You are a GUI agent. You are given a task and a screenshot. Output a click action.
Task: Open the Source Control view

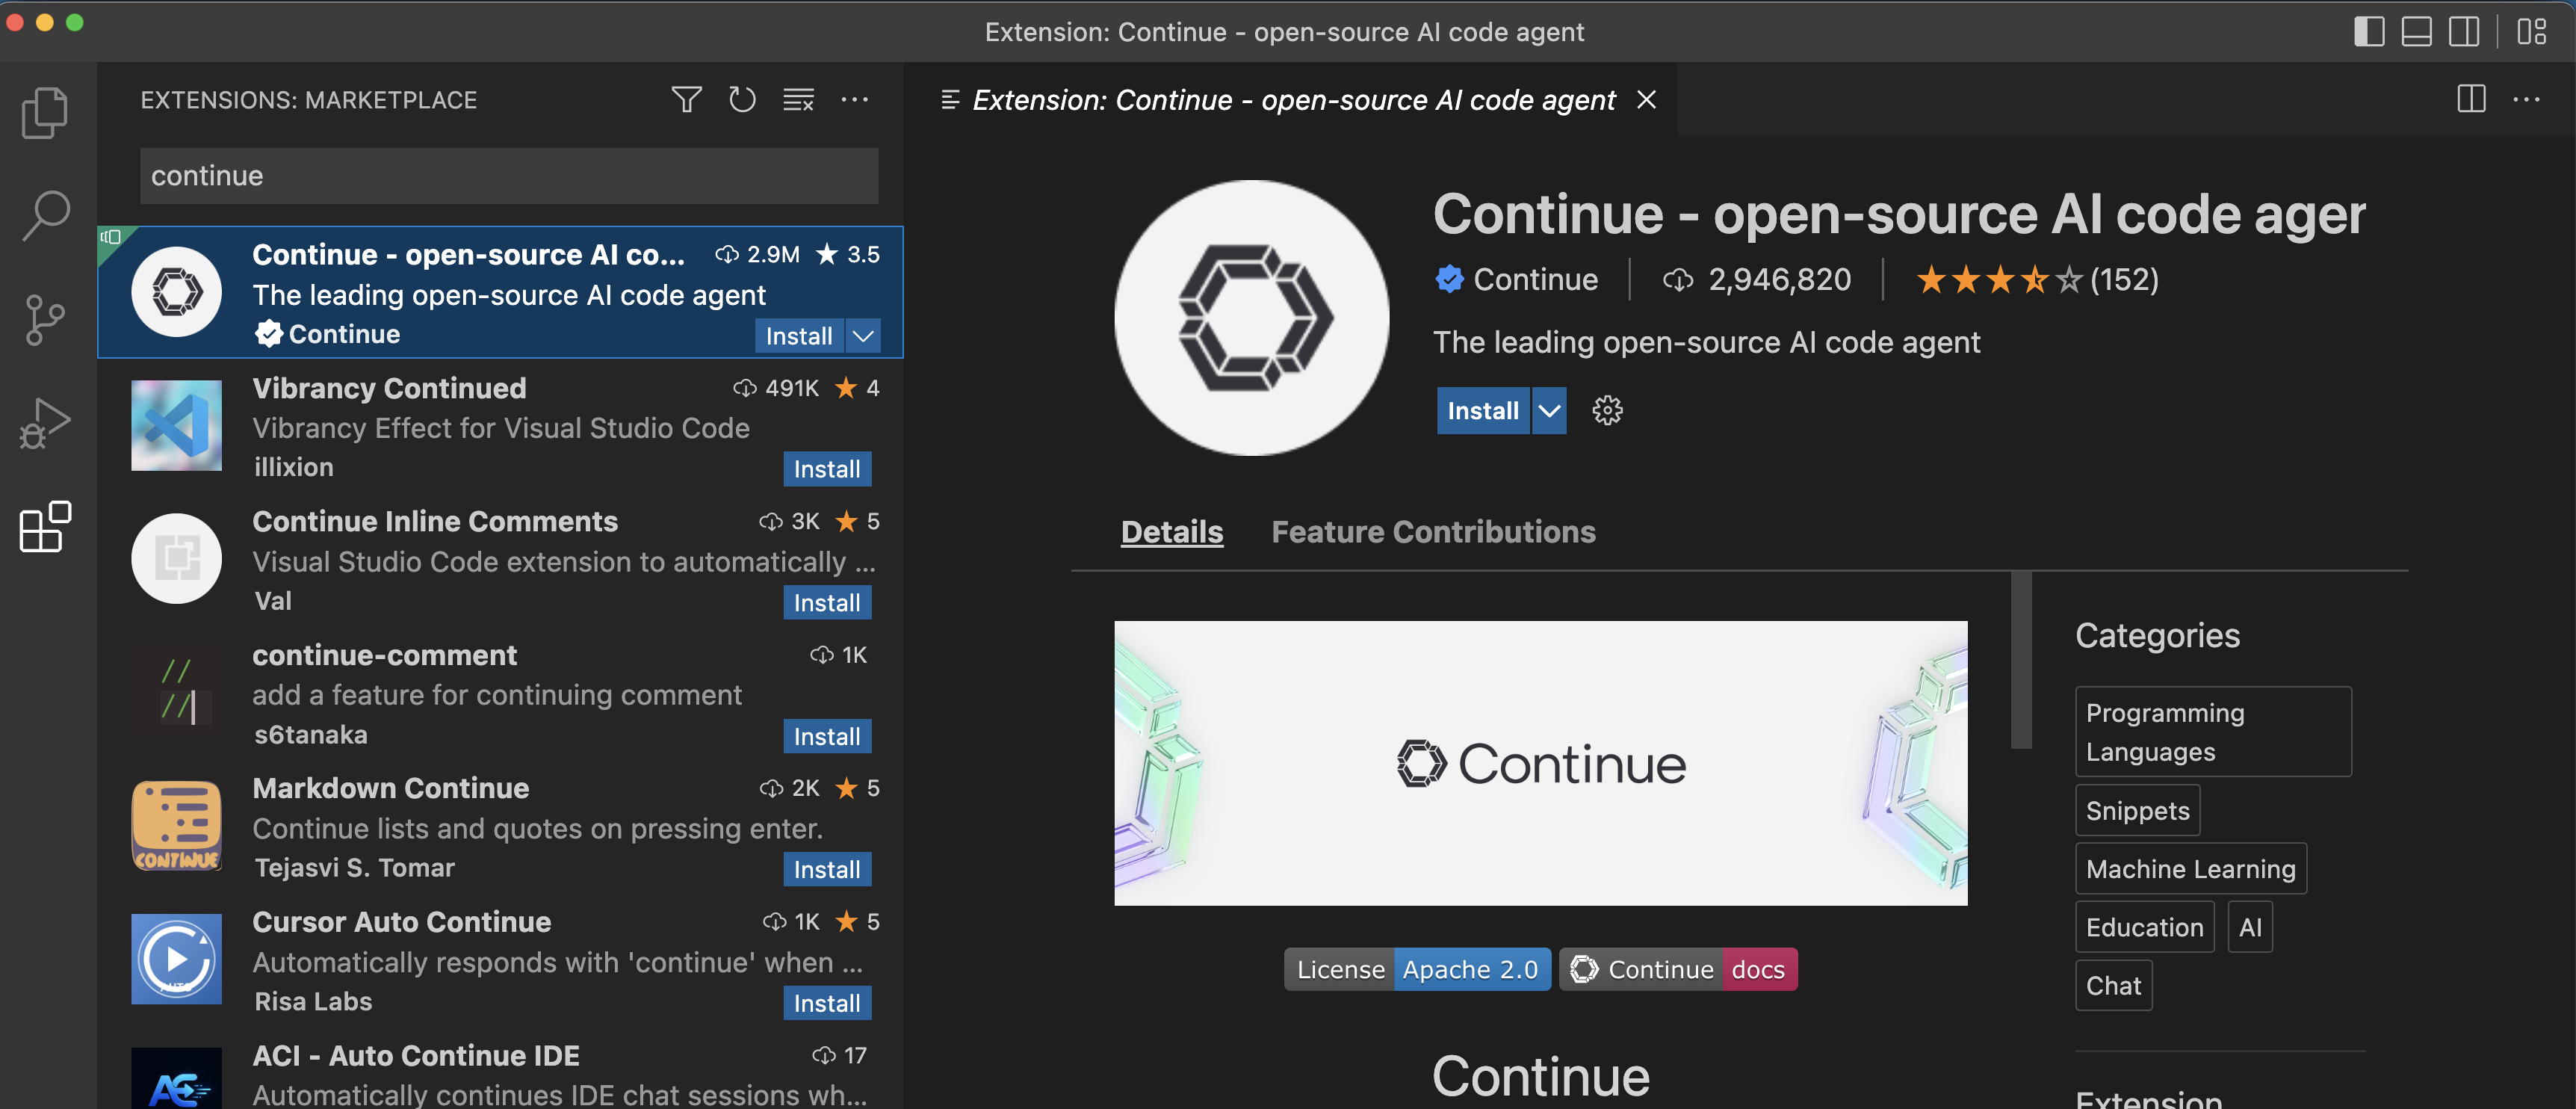point(45,320)
